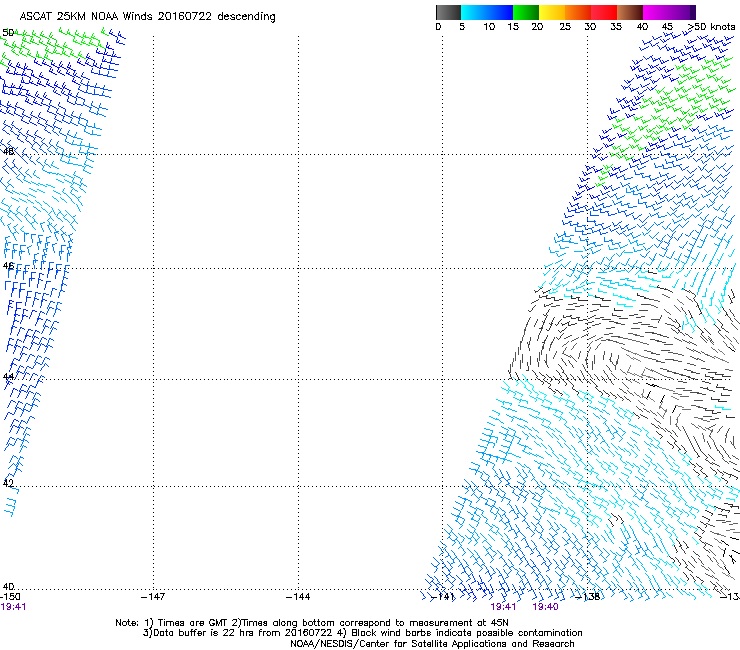Click the latitude label '42'
Viewport: 740px width, 650px height.
click(x=8, y=483)
